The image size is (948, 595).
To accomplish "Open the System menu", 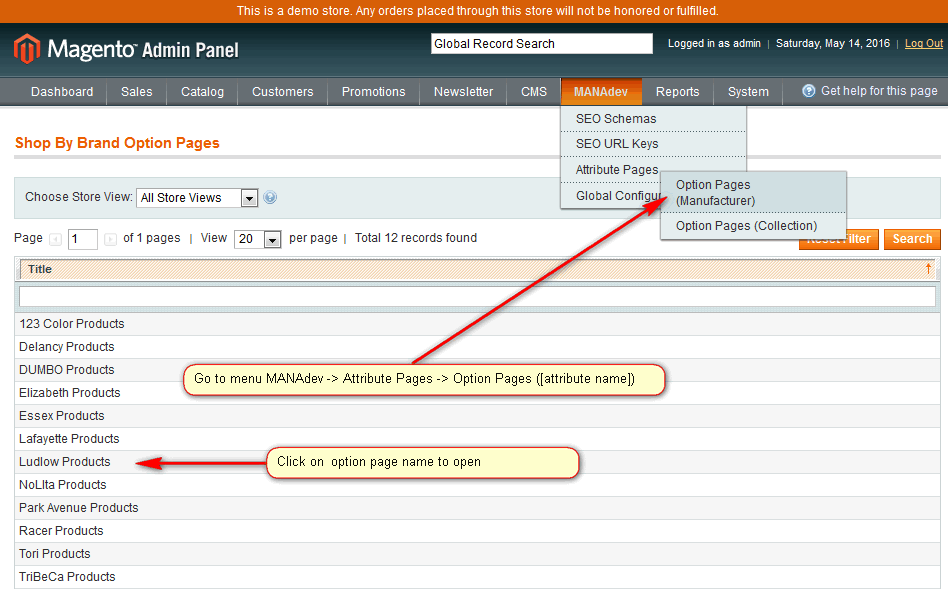I will (748, 92).
